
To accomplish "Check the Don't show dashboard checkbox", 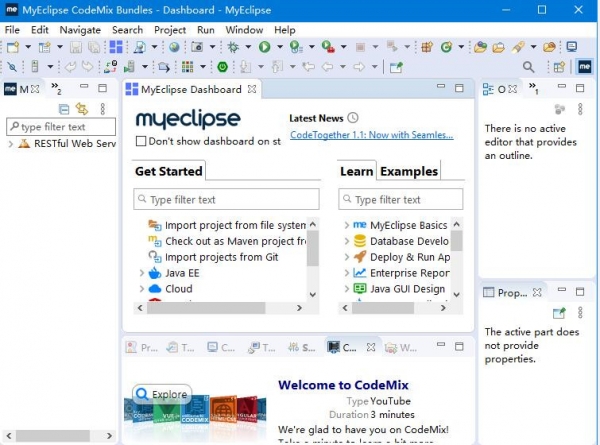I will coord(141,141).
